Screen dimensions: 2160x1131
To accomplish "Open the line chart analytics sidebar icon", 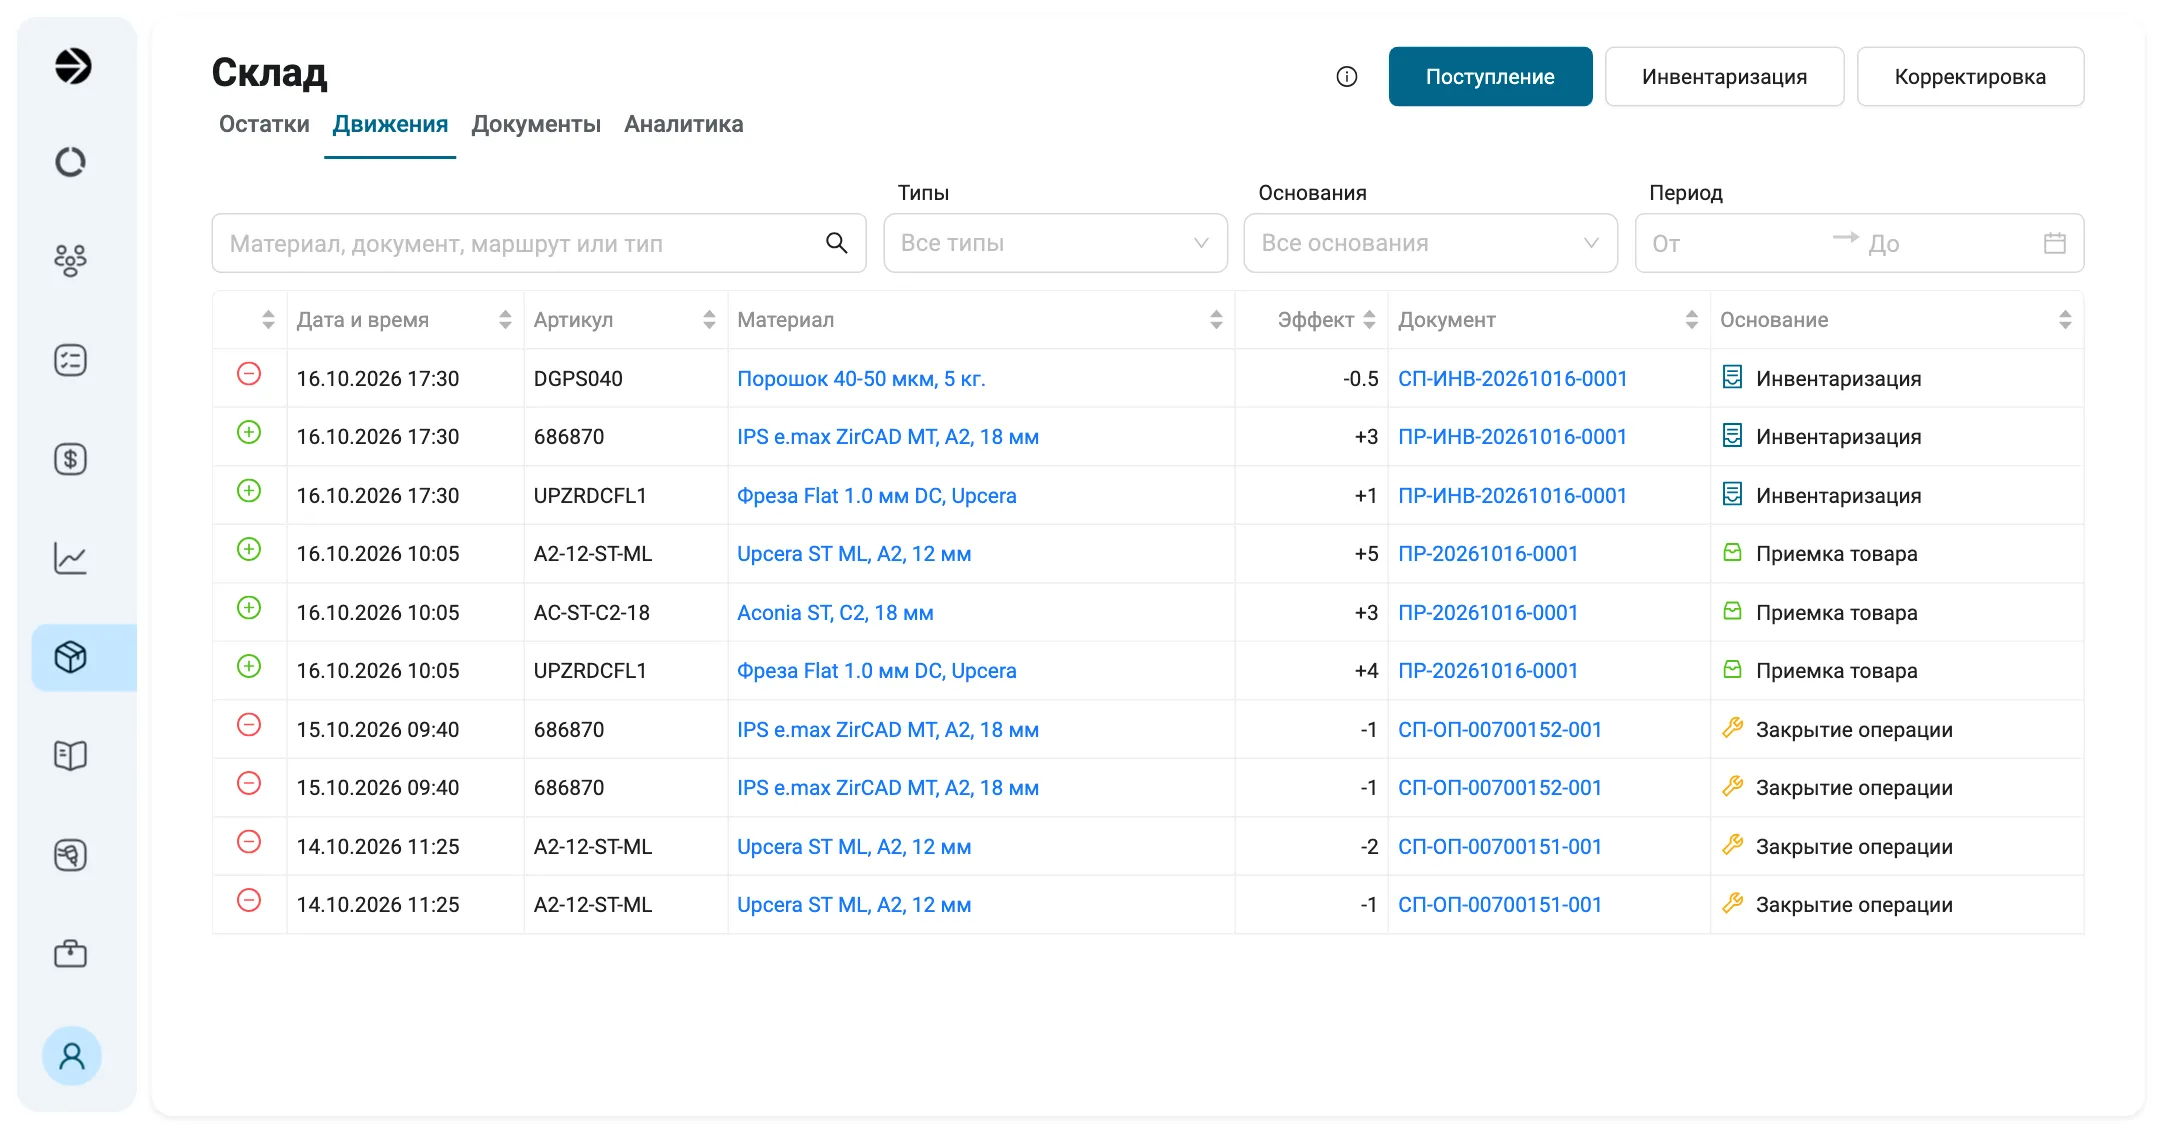I will 70,558.
